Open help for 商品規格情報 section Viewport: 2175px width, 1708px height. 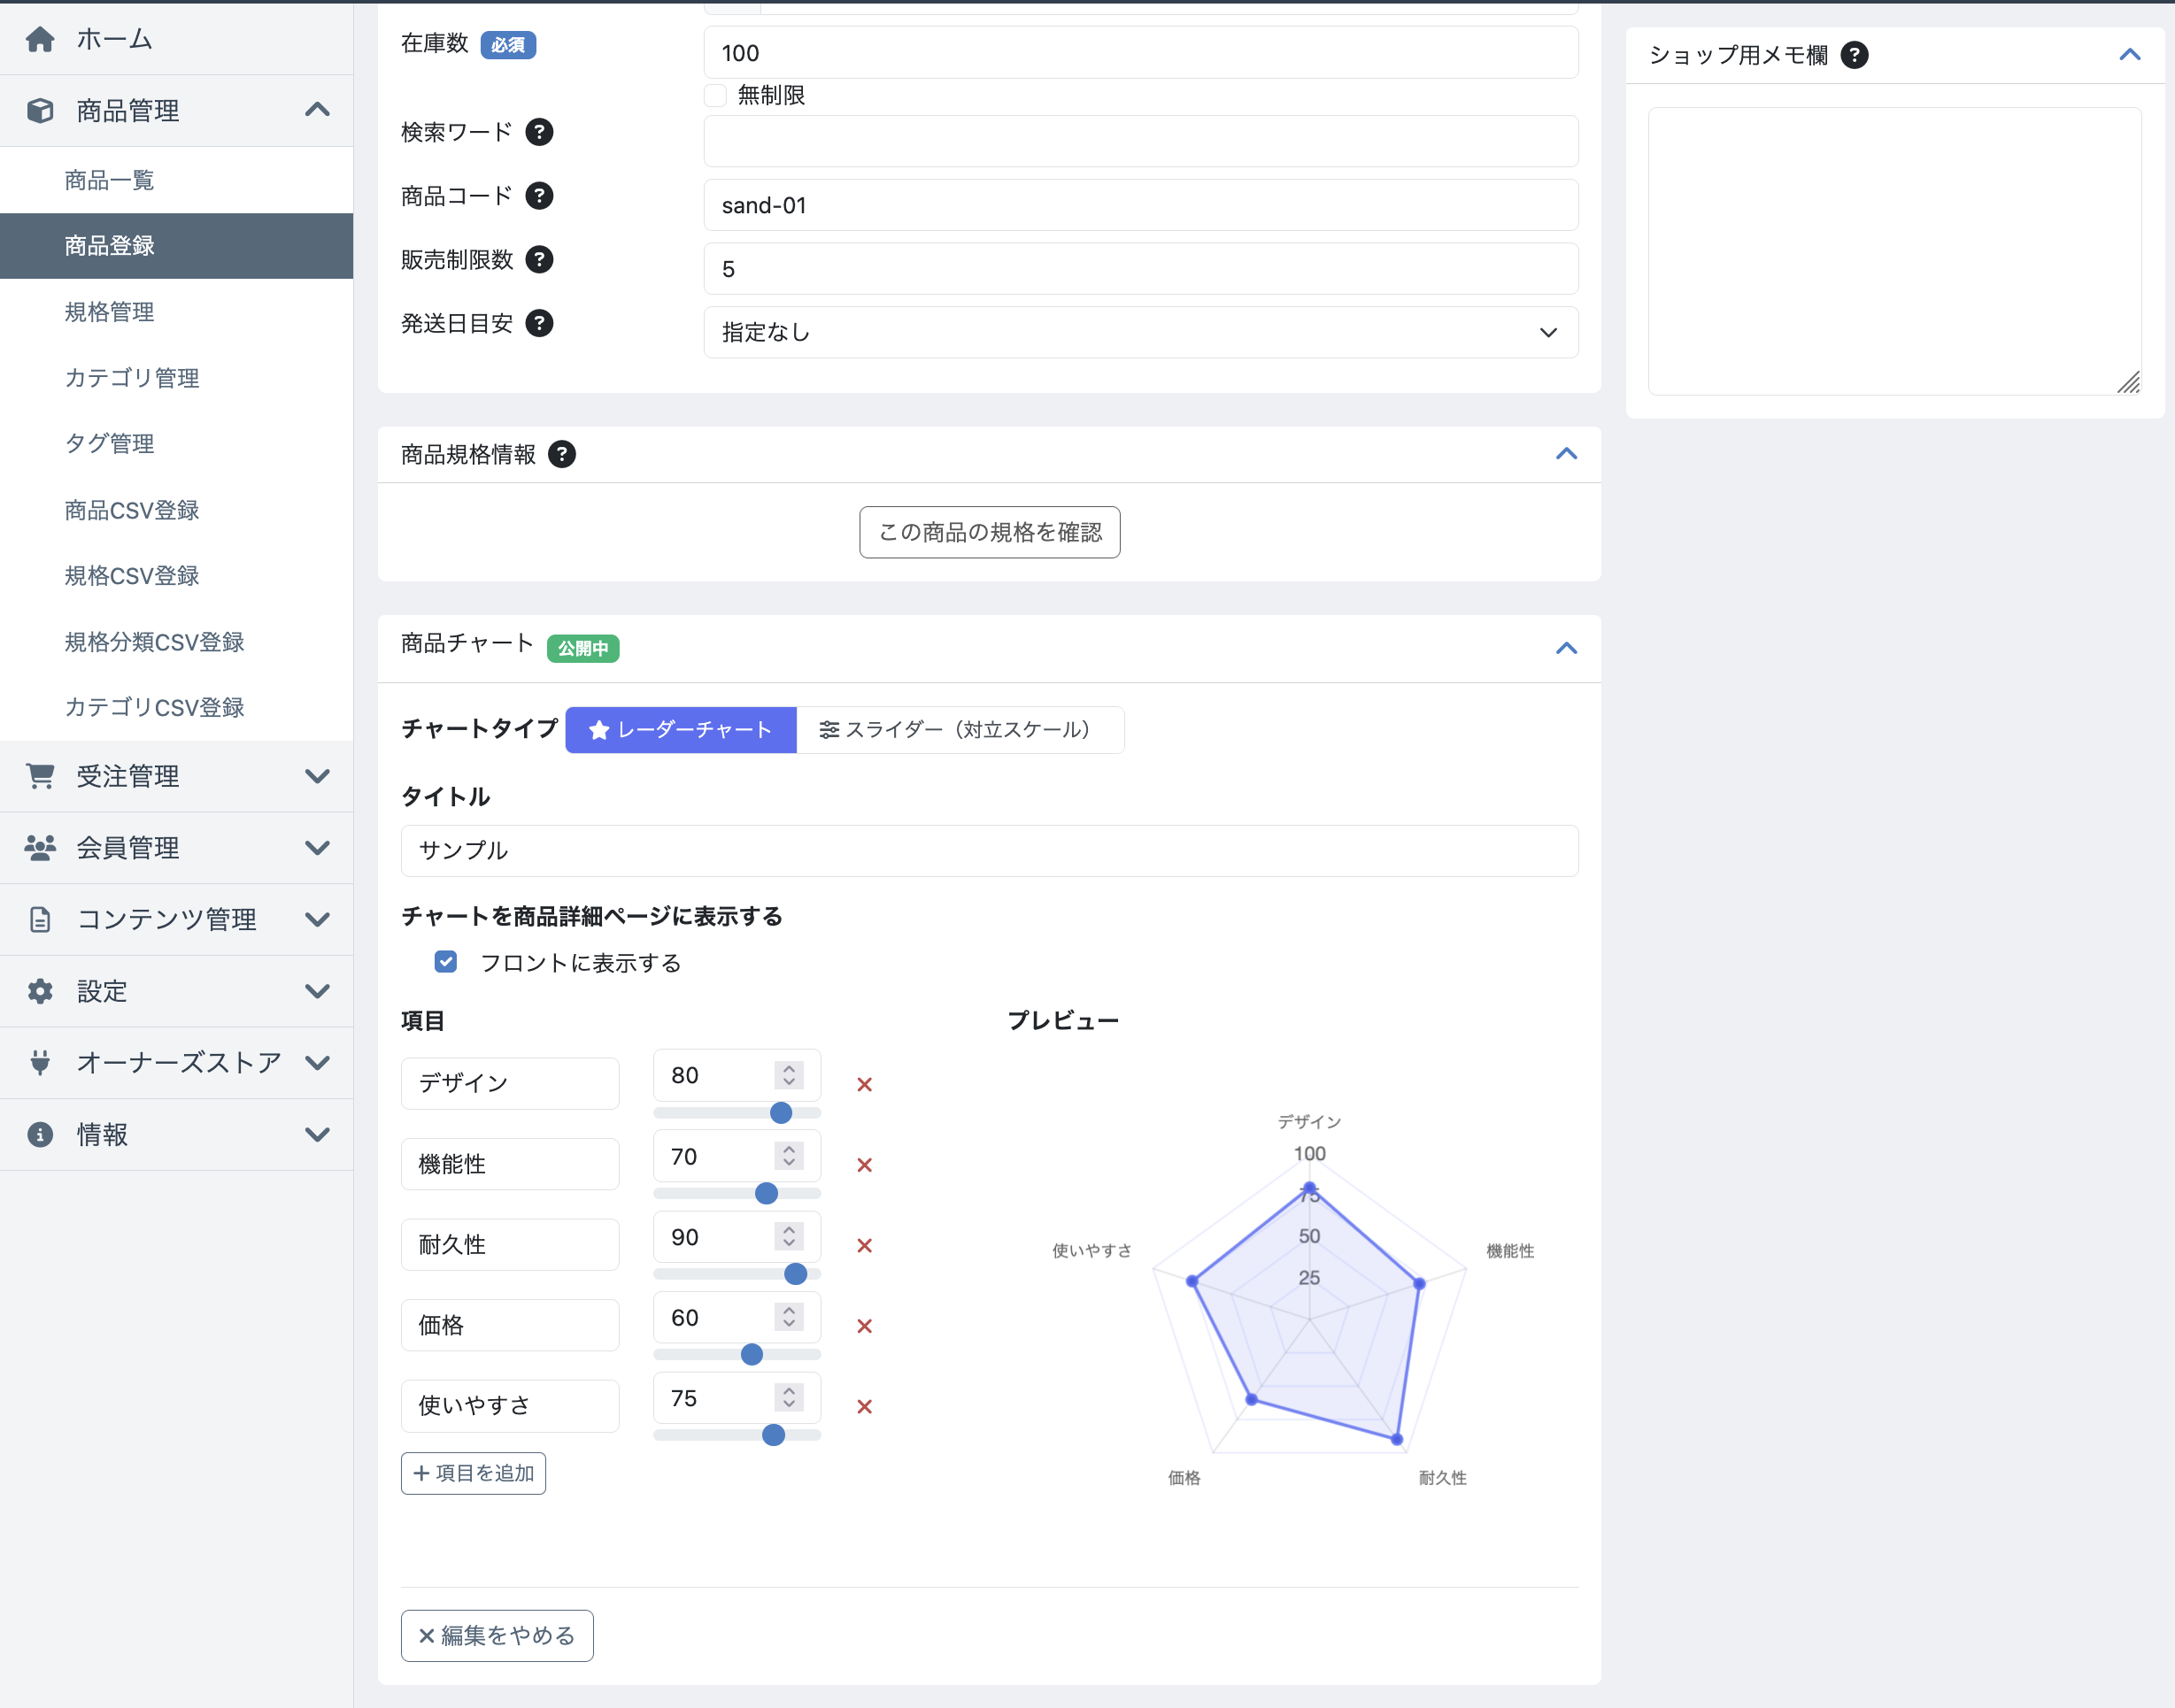click(x=562, y=455)
